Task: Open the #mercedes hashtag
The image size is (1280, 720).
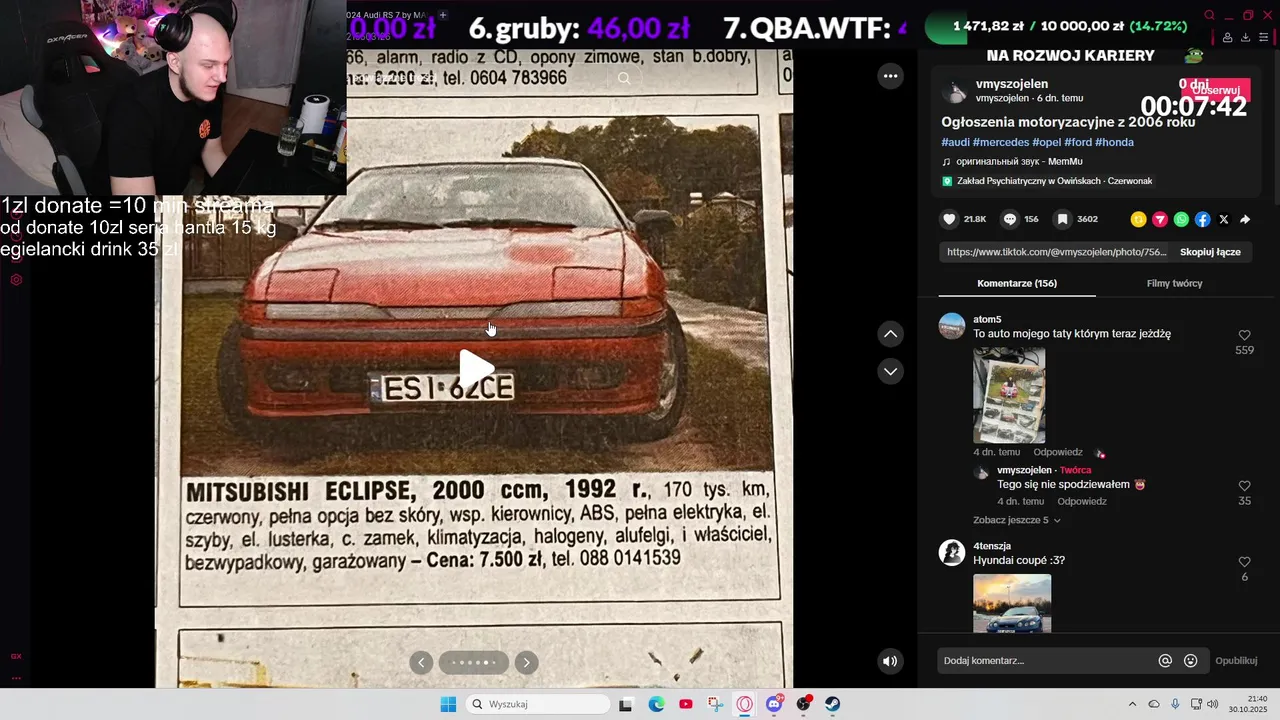Action: click(1001, 142)
